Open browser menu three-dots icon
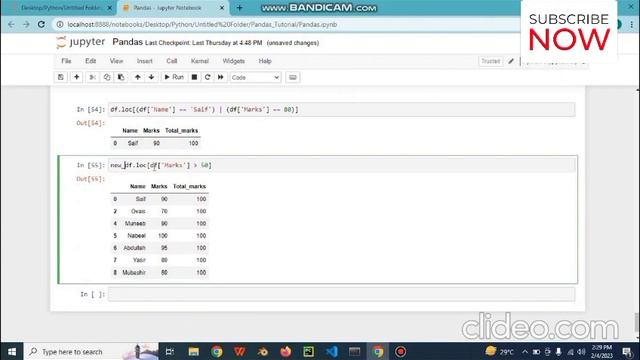The image size is (640, 360). [x=631, y=24]
